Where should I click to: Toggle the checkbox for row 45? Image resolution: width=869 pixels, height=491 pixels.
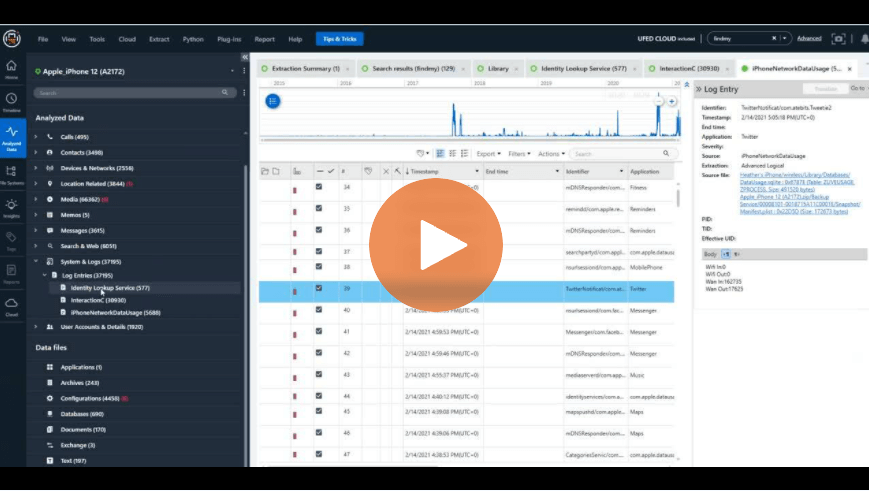click(x=319, y=410)
